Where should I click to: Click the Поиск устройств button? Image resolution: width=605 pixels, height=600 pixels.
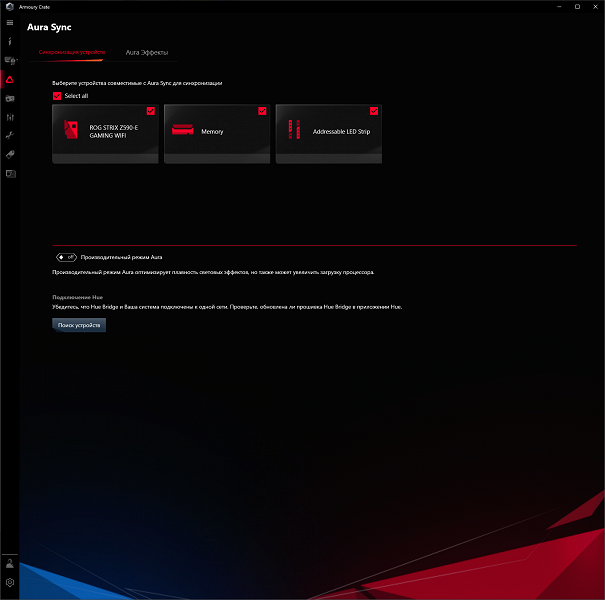[79, 325]
